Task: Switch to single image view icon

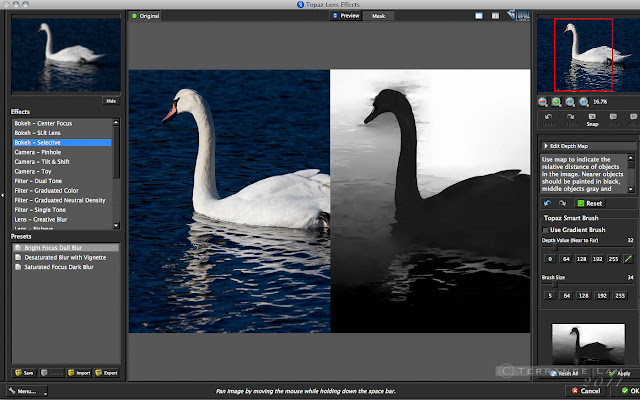Action: (479, 16)
